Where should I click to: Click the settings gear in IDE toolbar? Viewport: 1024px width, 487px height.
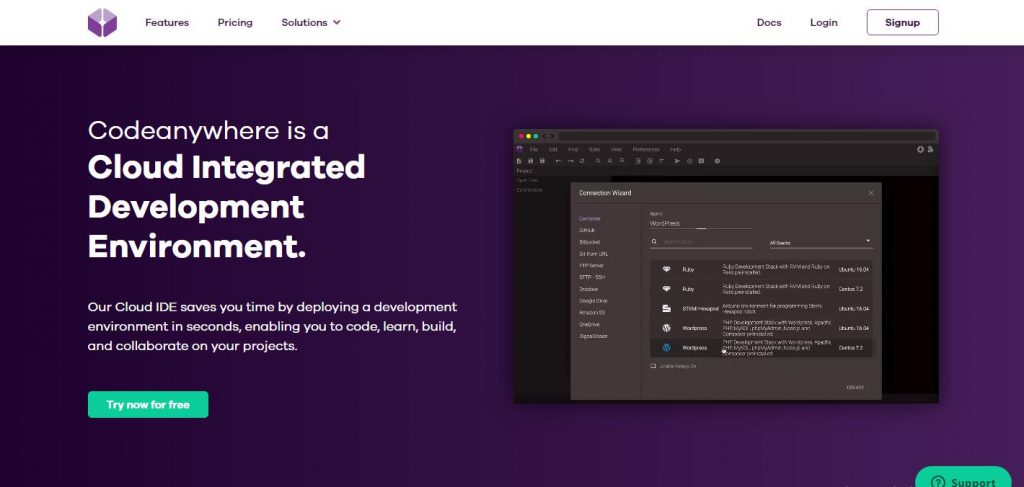click(716, 161)
